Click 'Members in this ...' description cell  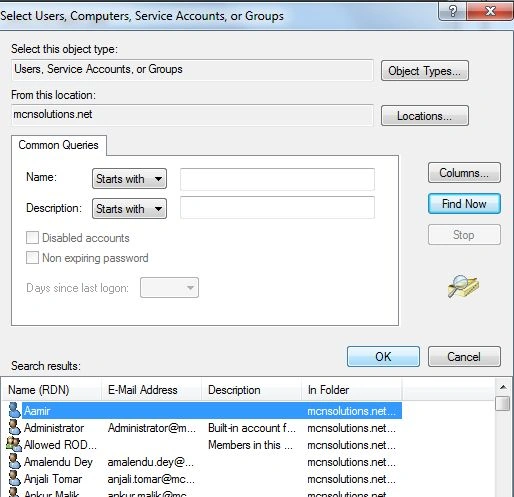tap(250, 445)
